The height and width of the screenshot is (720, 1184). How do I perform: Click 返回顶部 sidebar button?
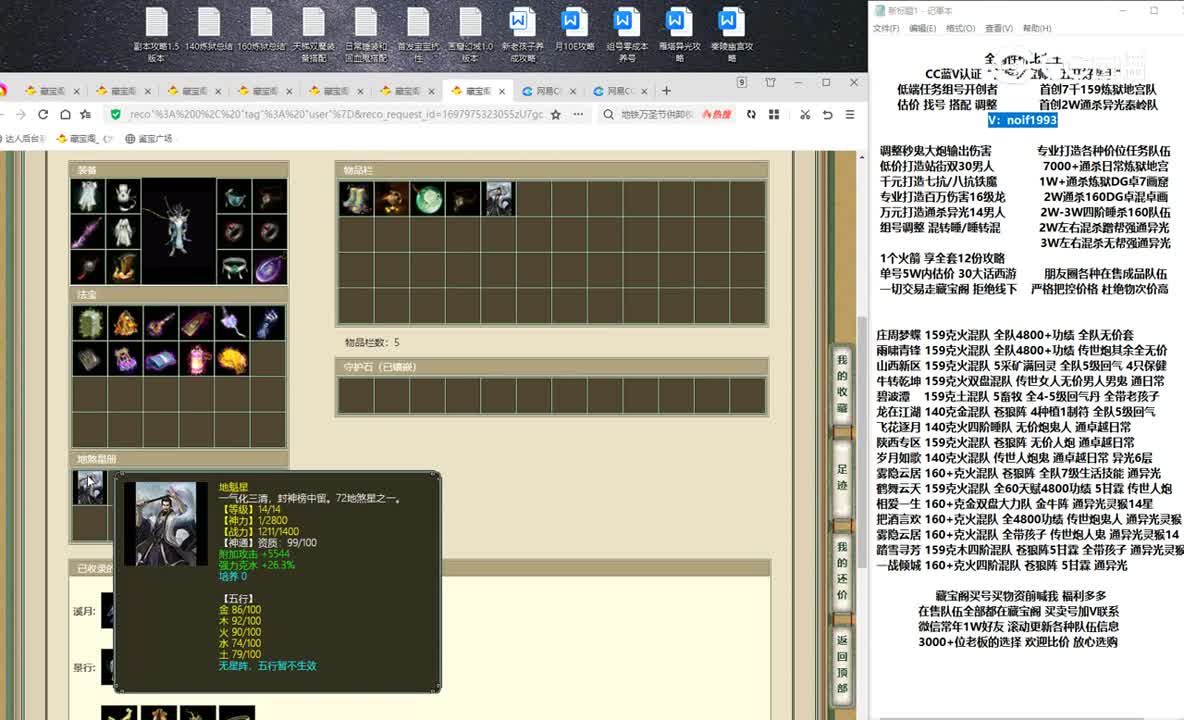(x=842, y=665)
